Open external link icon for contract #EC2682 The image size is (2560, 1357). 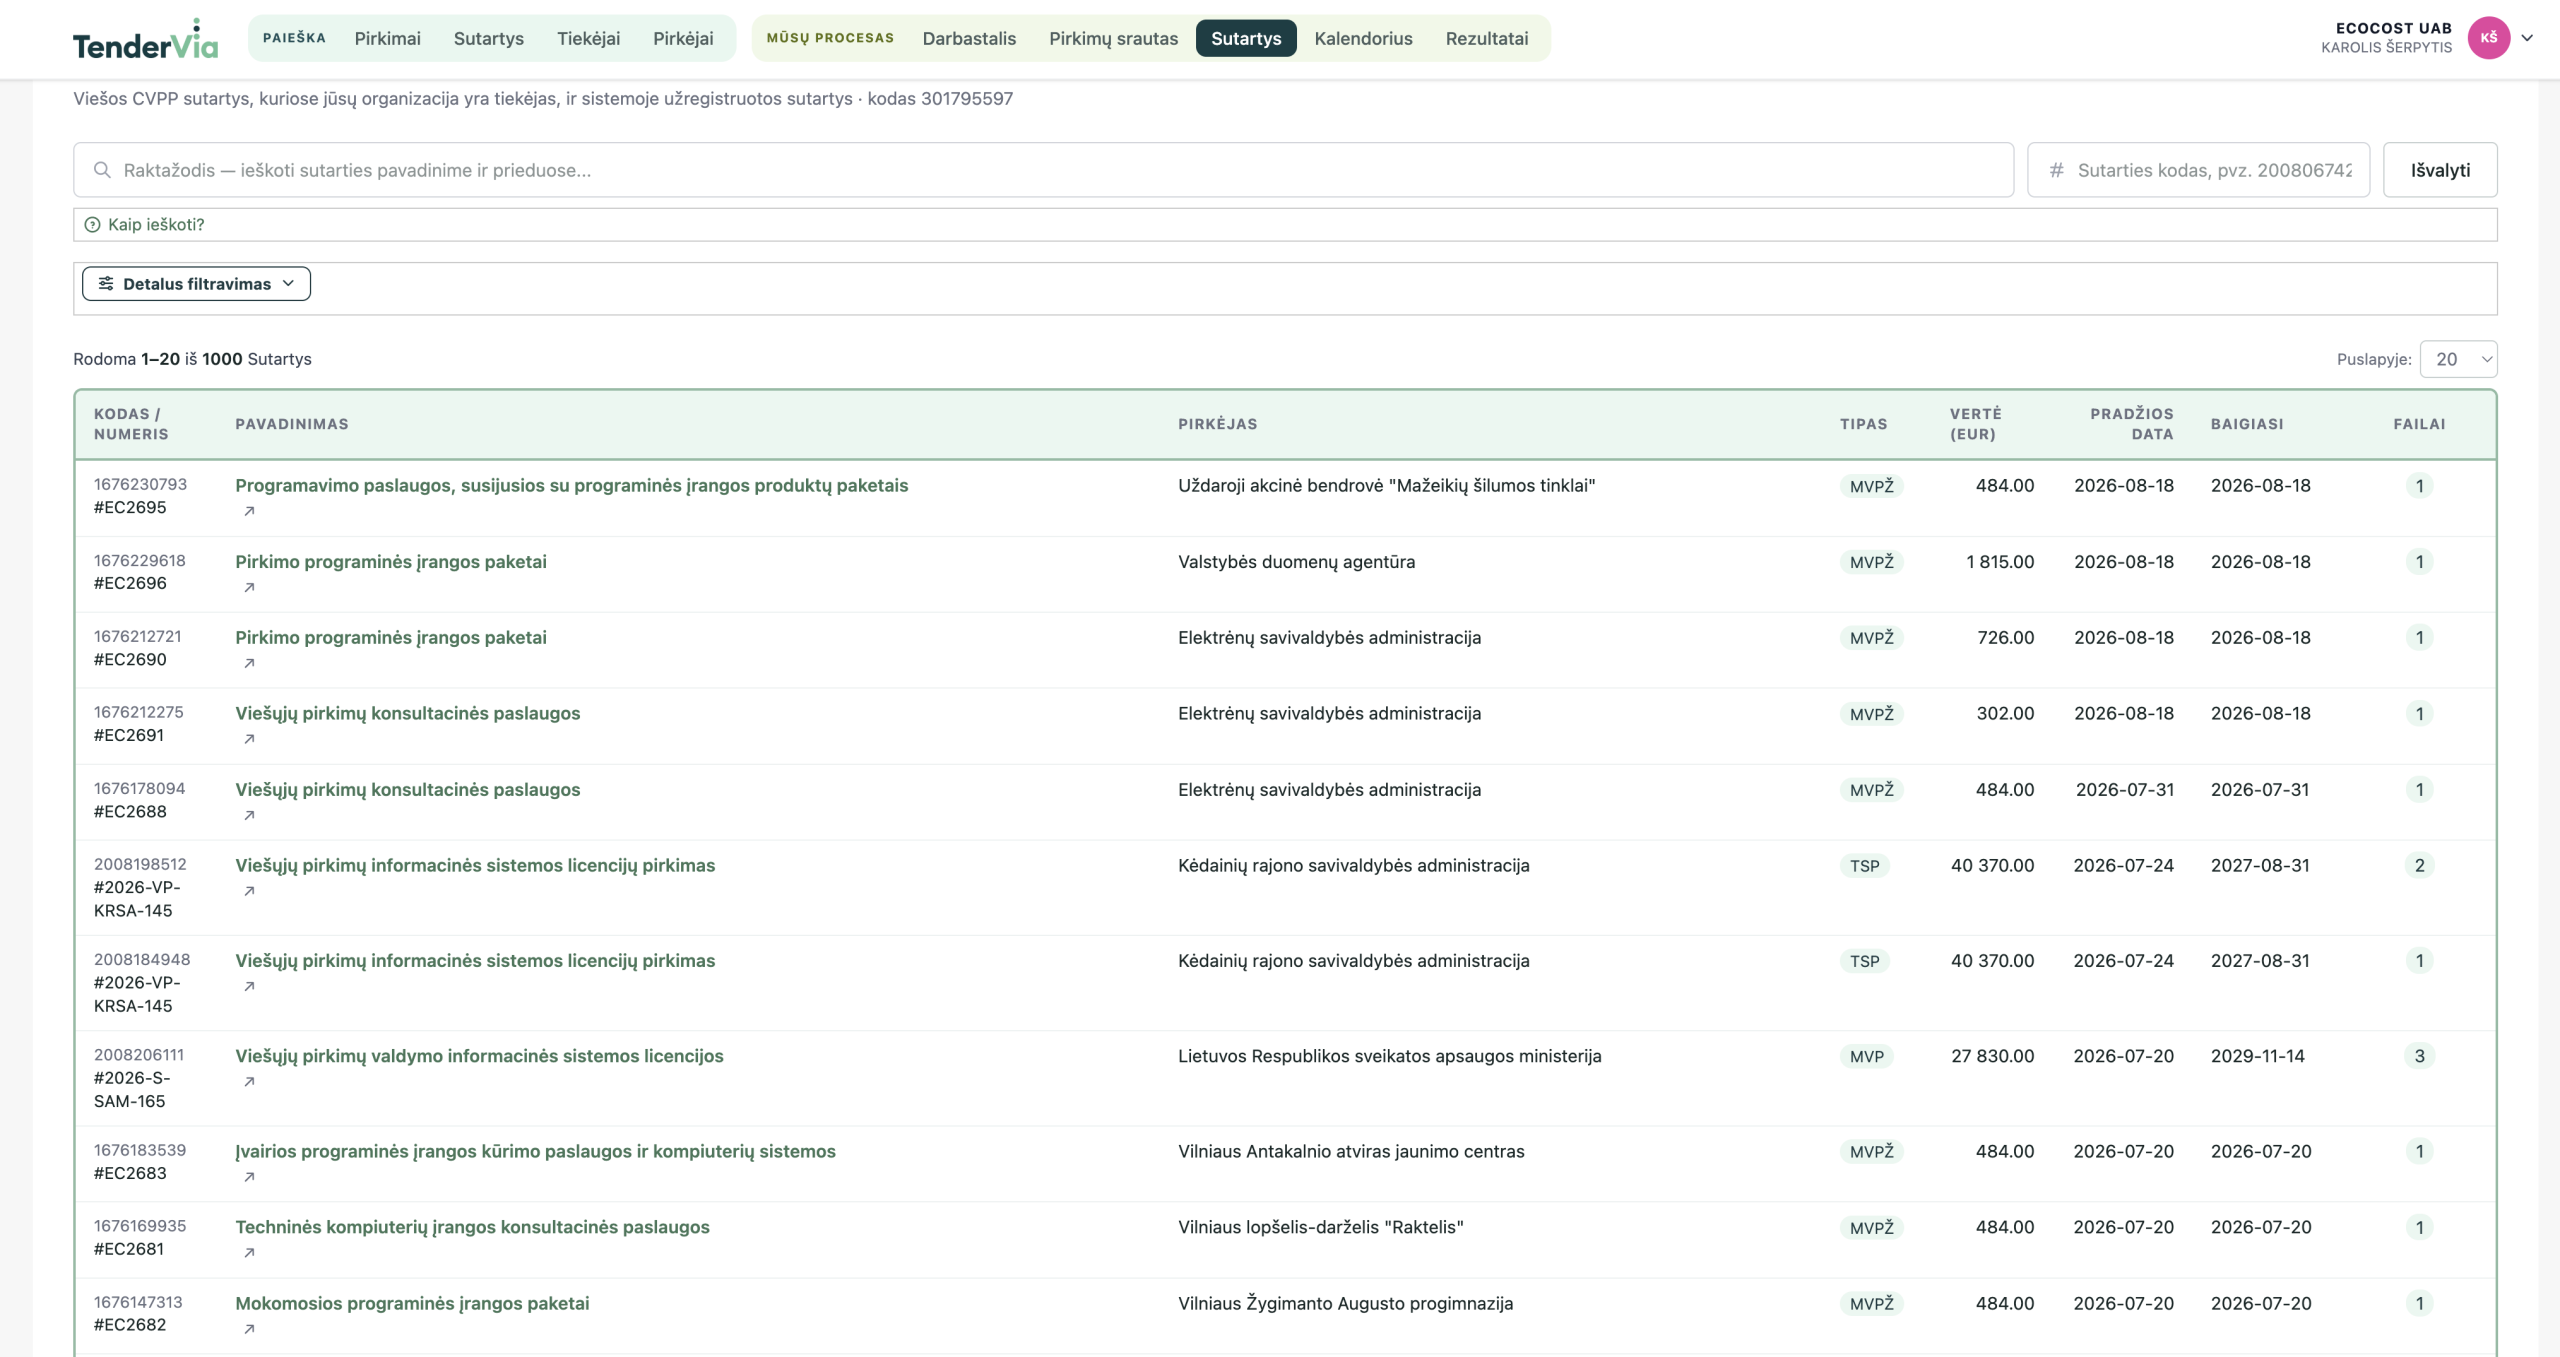tap(250, 1329)
